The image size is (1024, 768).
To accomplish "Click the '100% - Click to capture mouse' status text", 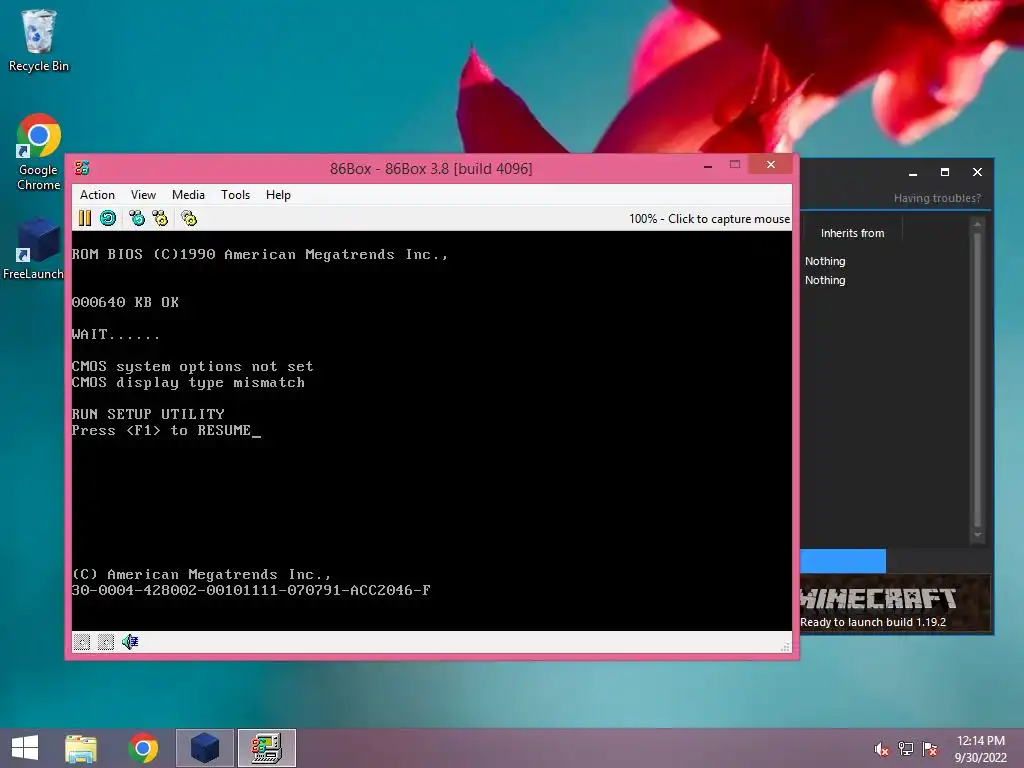I will (709, 219).
